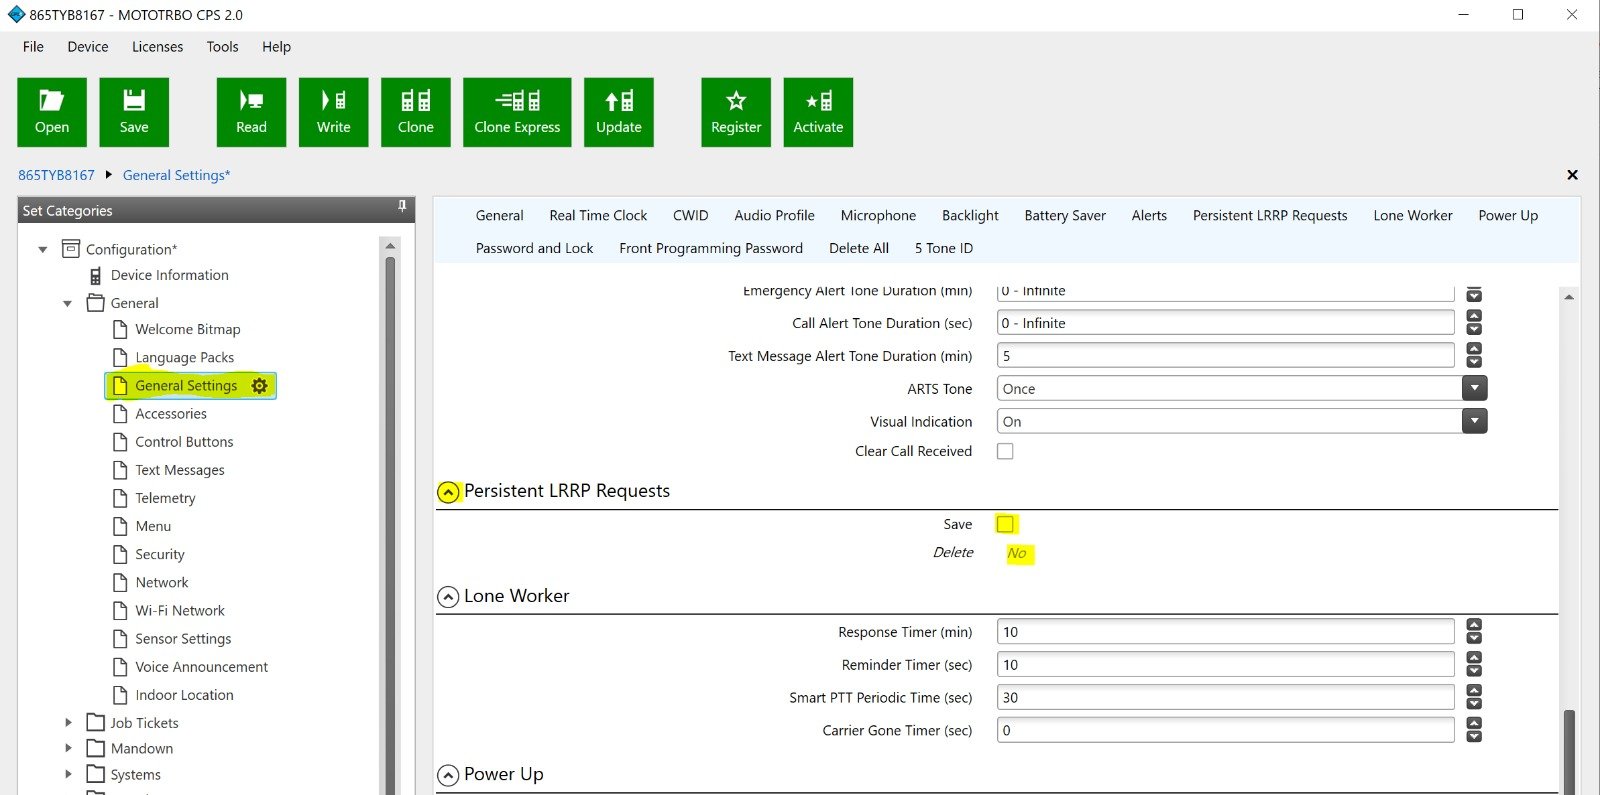Image resolution: width=1600 pixels, height=795 pixels.
Task: Jump to the Password and Lock tab
Action: 534,248
